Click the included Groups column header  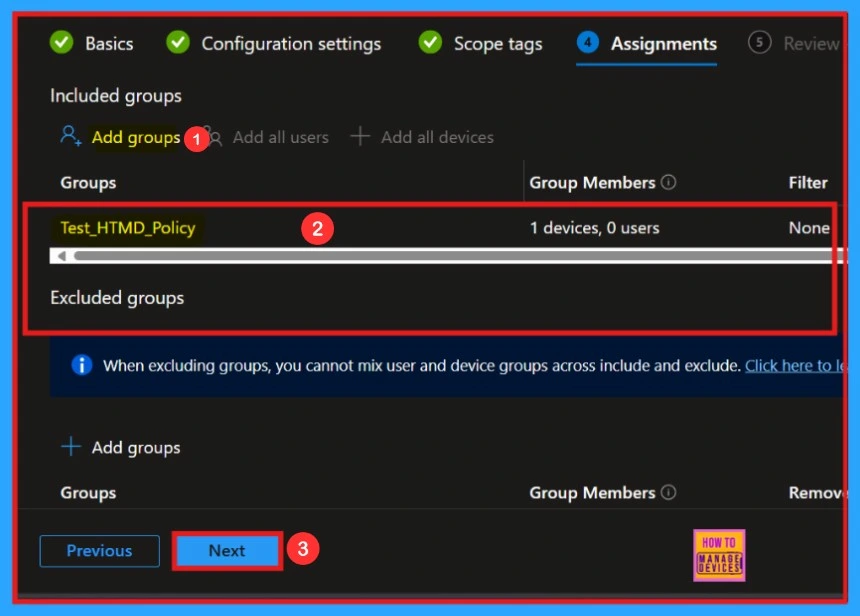(x=88, y=183)
